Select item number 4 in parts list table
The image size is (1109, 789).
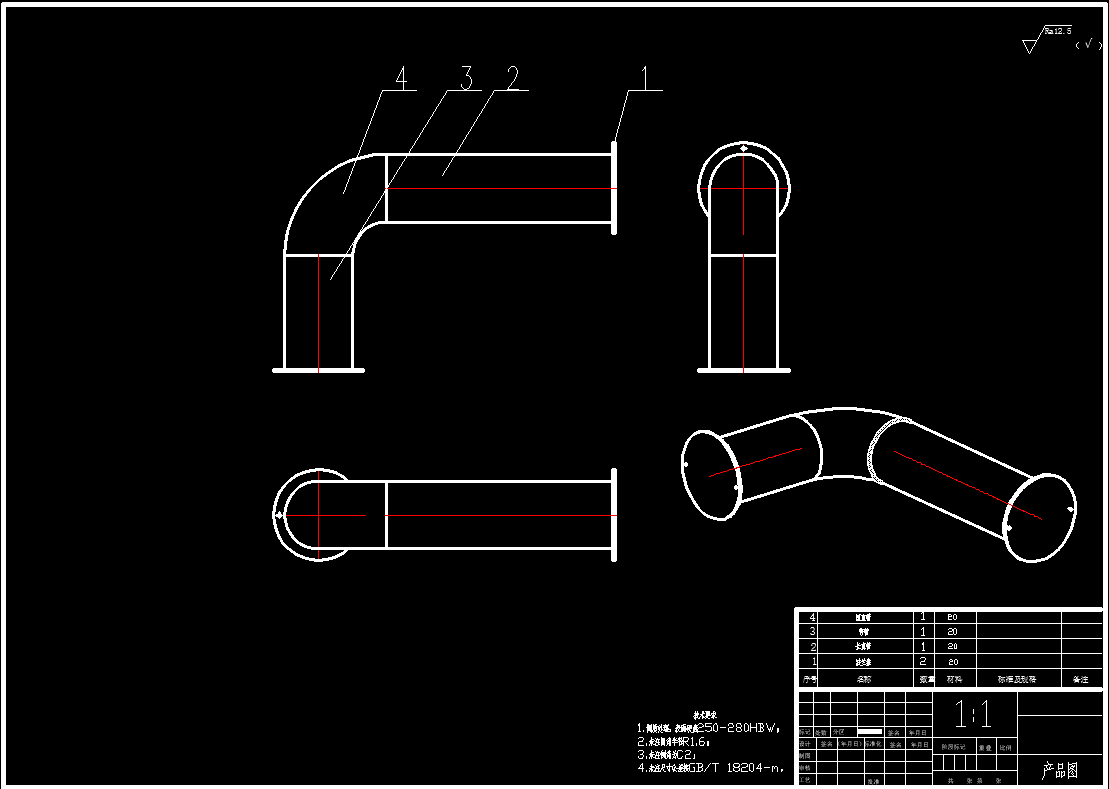coord(812,617)
